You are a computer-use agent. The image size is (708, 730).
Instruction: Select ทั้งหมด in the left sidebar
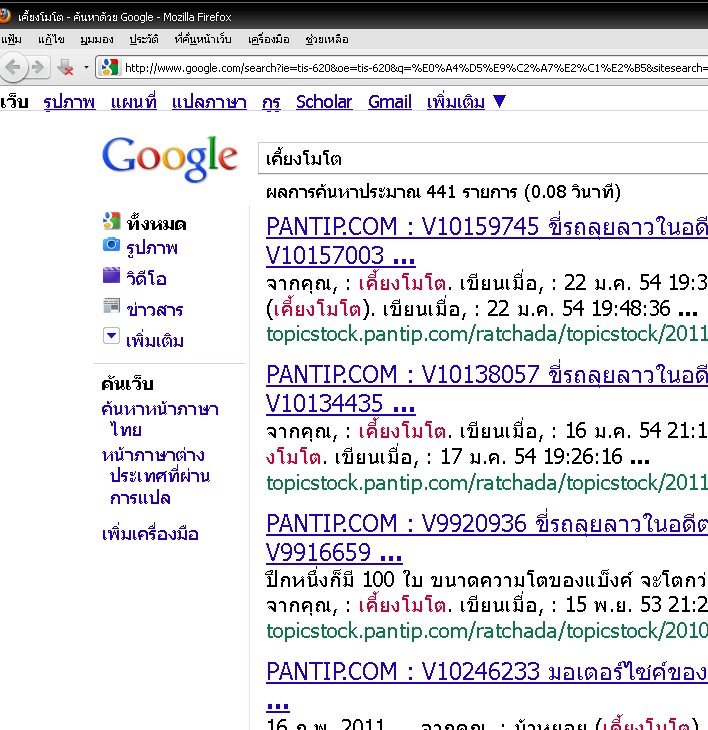pos(156,224)
